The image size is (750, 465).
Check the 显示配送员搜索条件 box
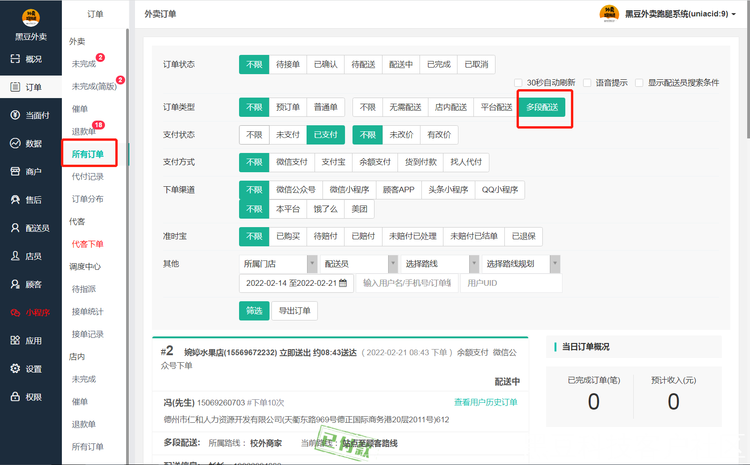click(640, 83)
